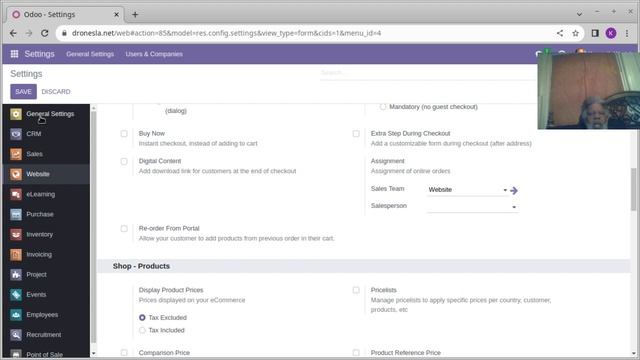Open Users & Companies top menu

click(154, 54)
